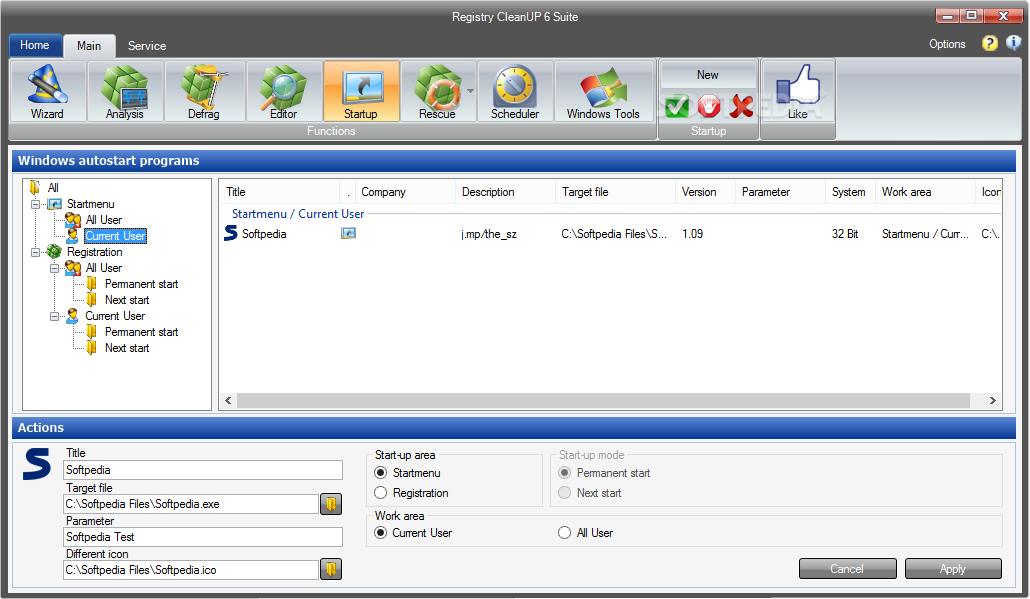The height and width of the screenshot is (599, 1030).
Task: Click the New startup button
Action: [707, 75]
